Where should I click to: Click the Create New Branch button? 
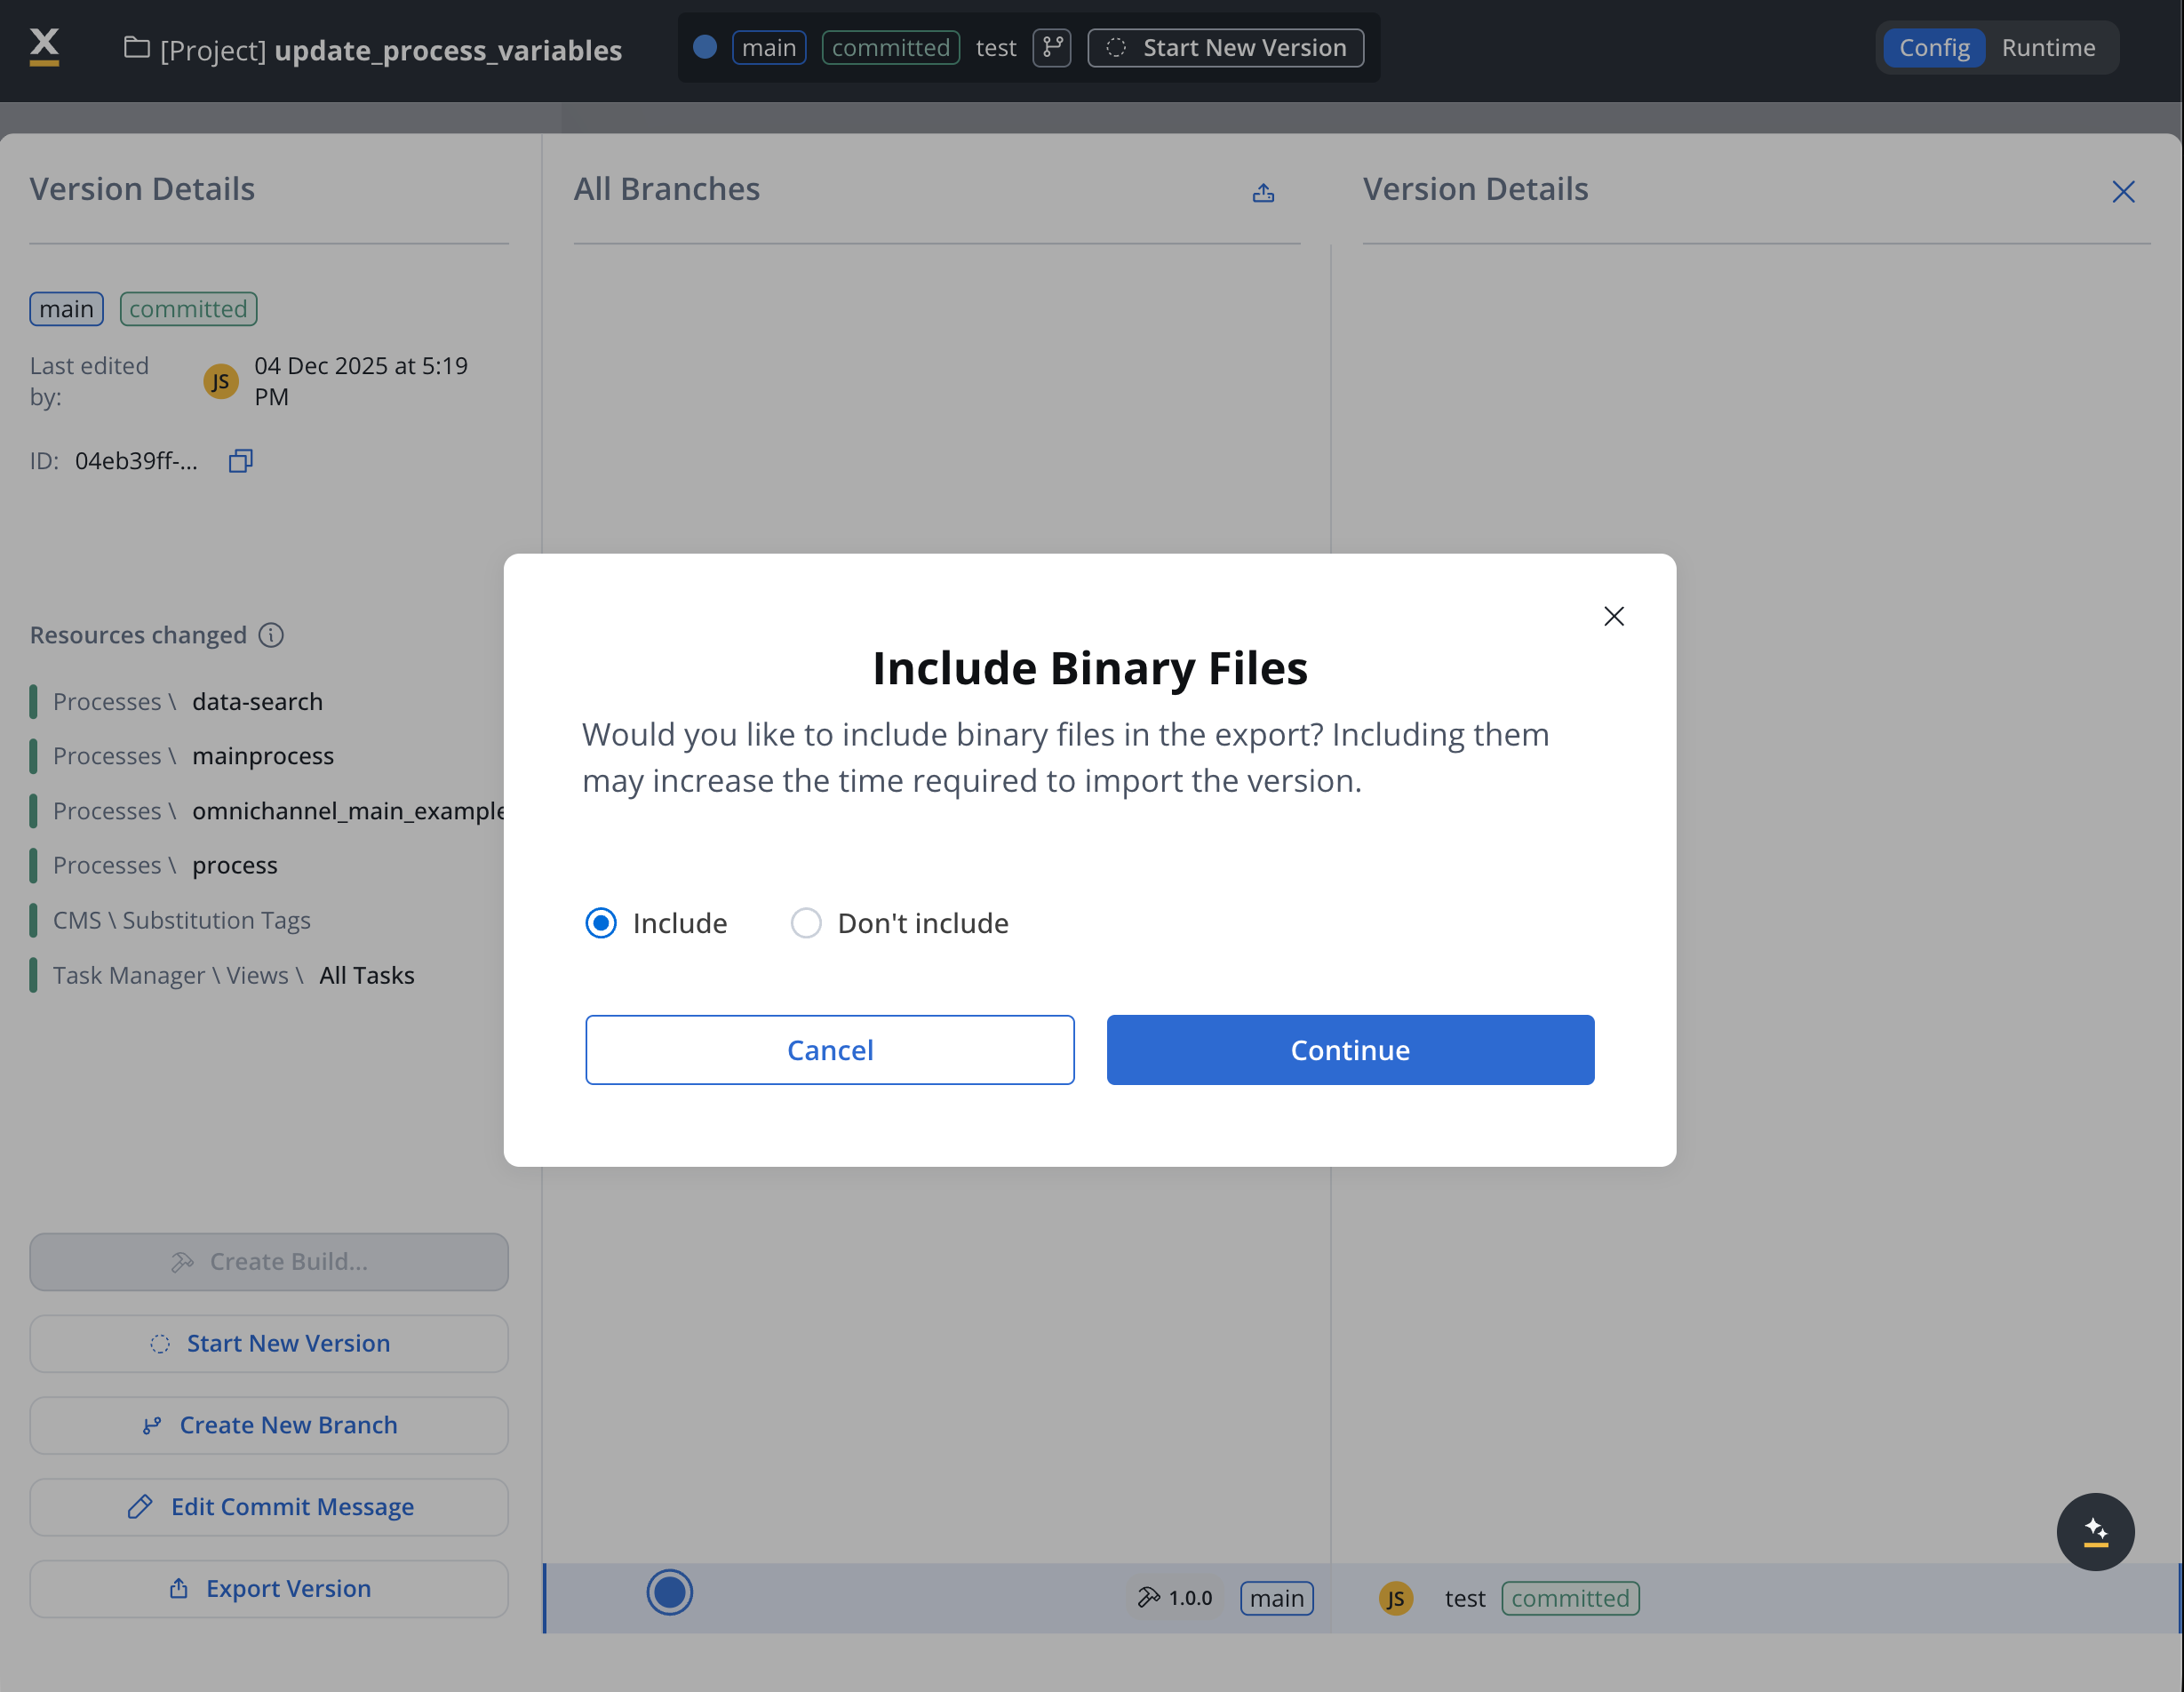tap(269, 1425)
